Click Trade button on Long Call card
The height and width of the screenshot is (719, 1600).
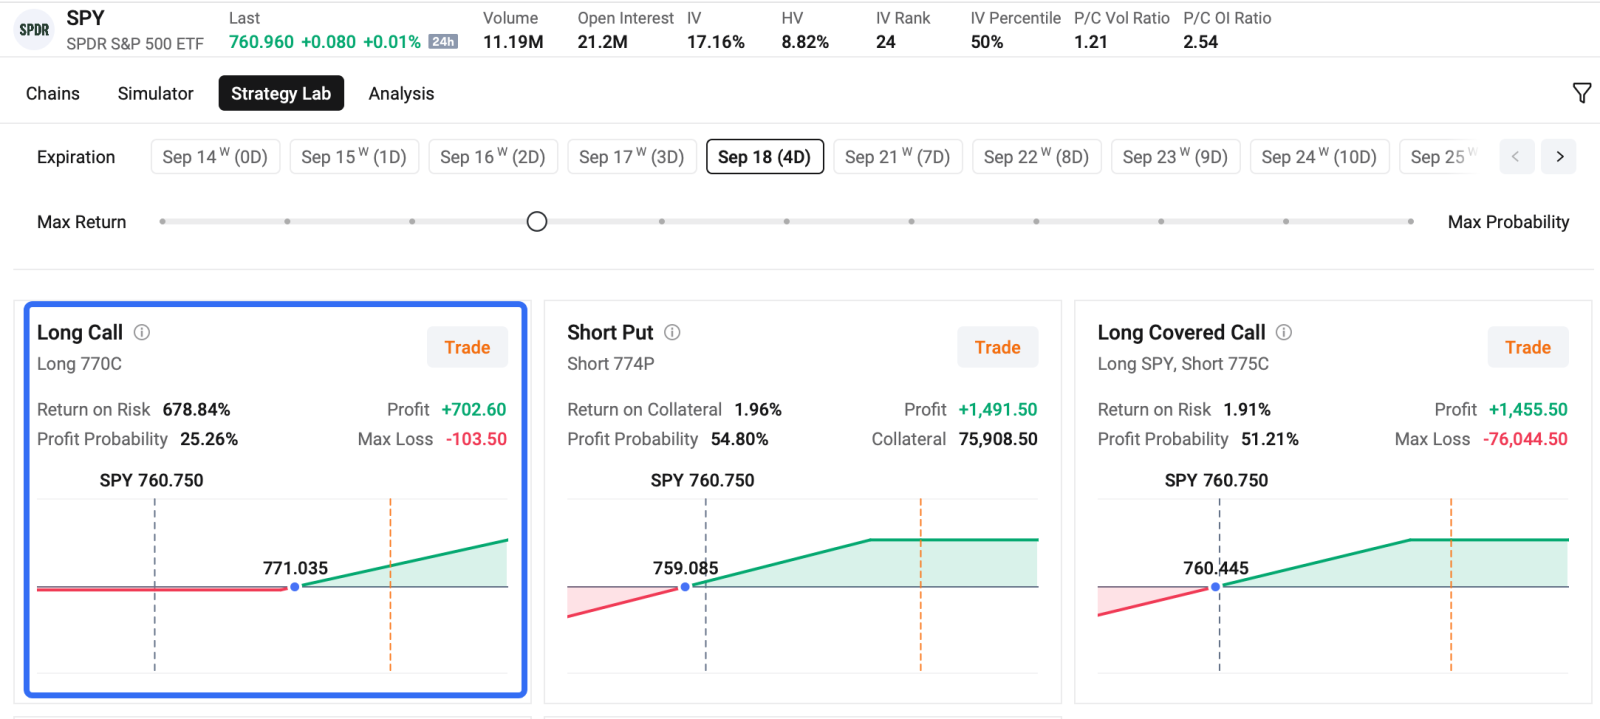[467, 347]
